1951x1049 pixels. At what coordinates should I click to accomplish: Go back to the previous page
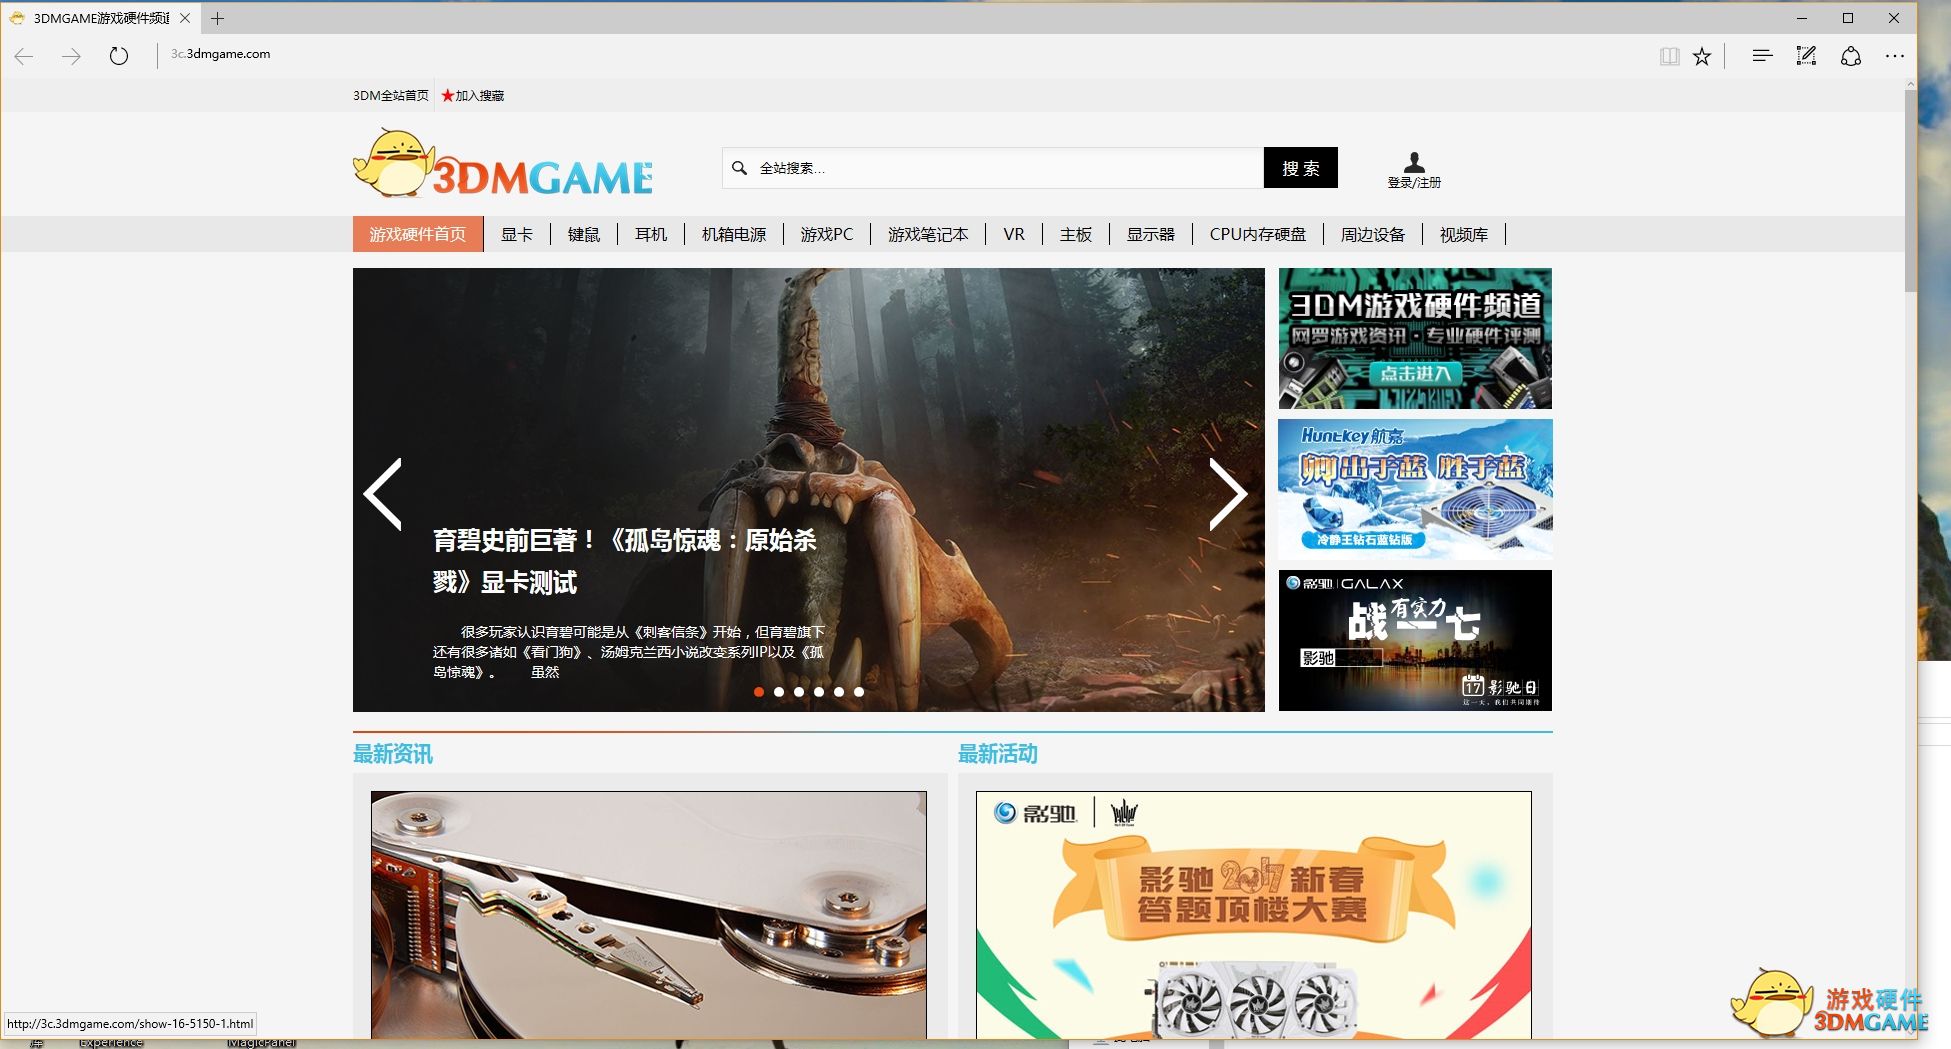(x=24, y=56)
